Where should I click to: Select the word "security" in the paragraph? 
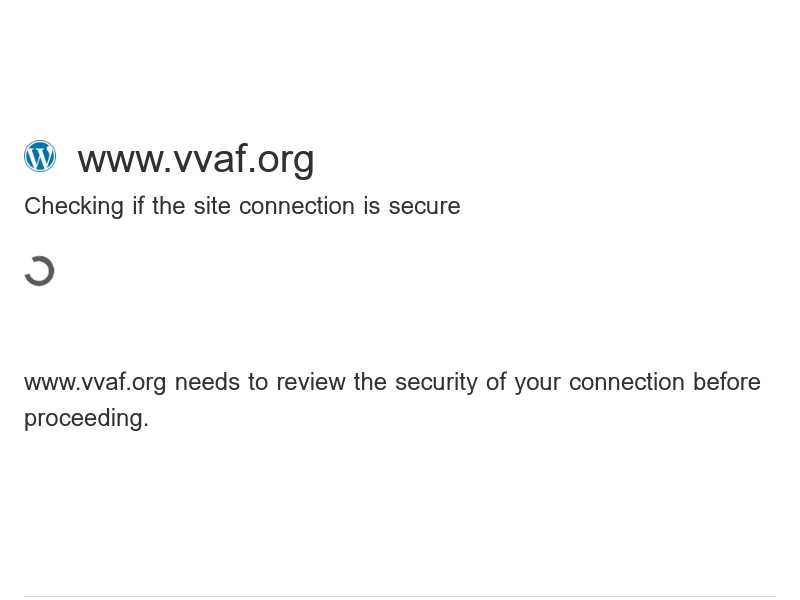436,383
